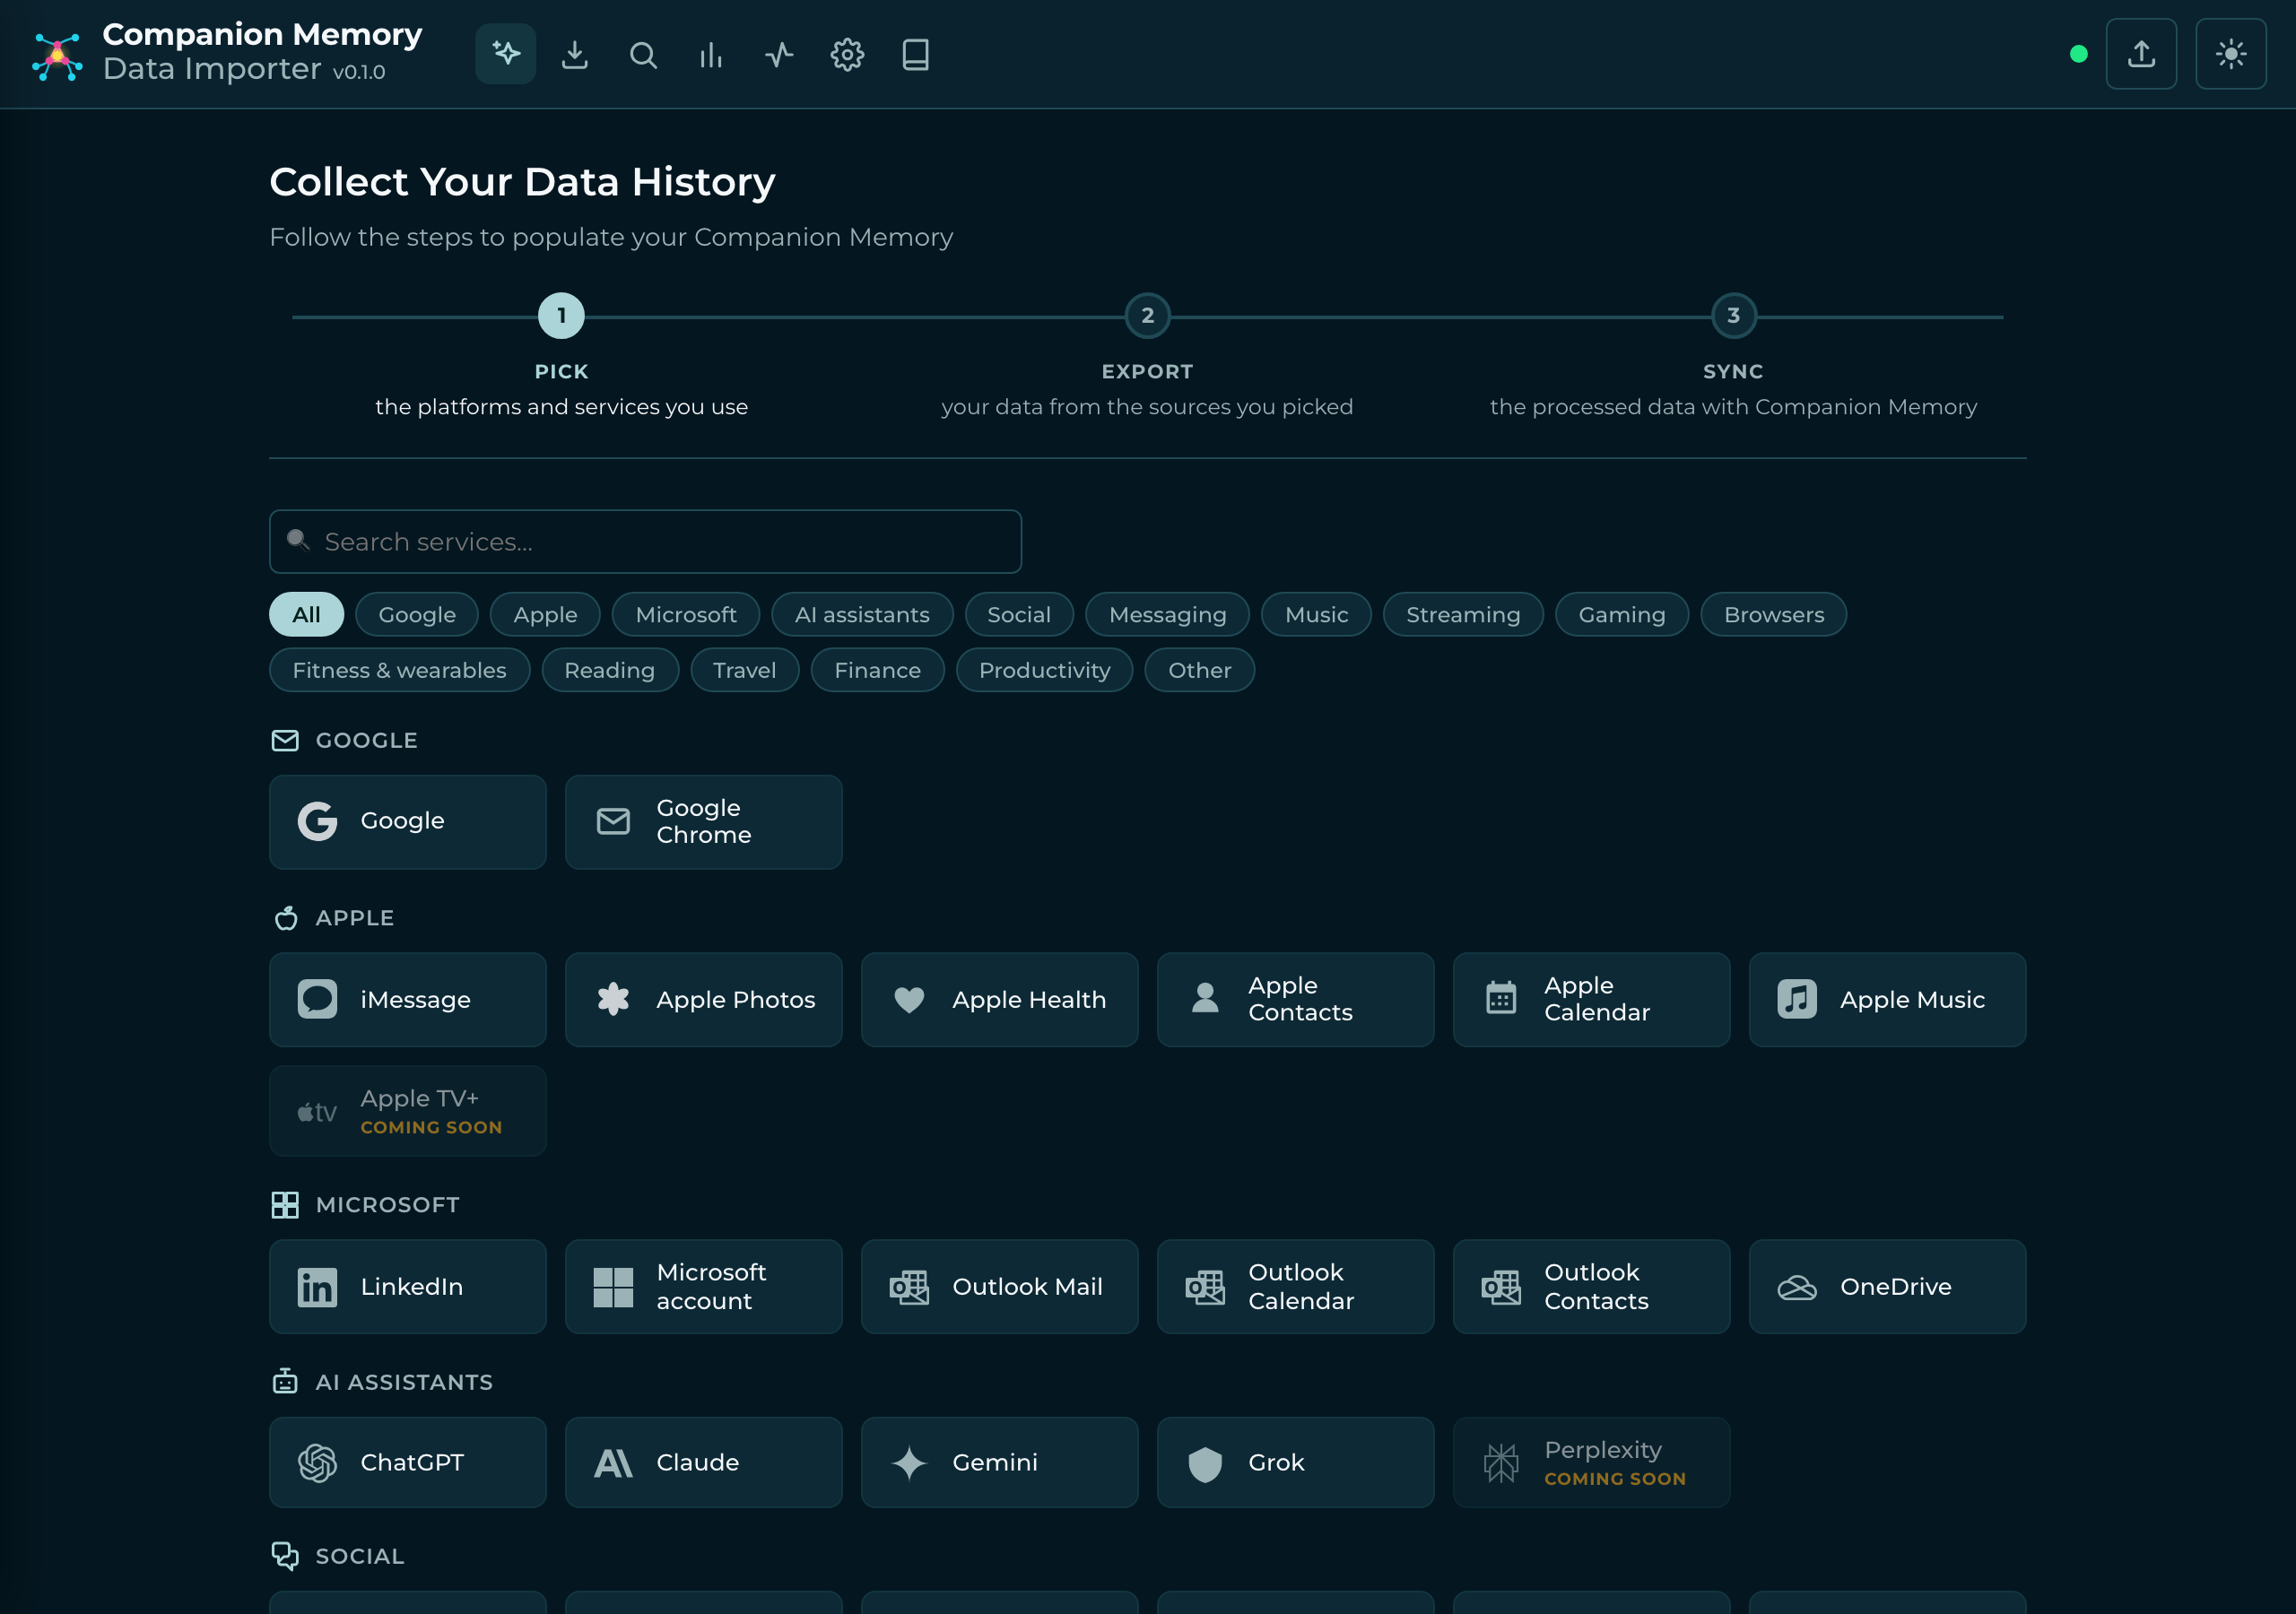Choose the LinkedIn card
The image size is (2296, 1614).
408,1287
